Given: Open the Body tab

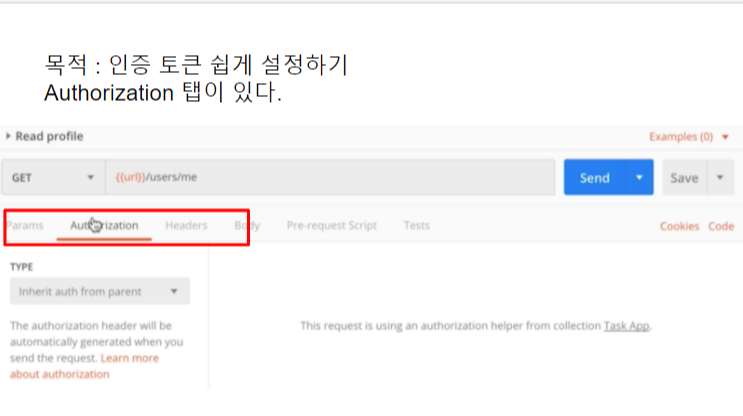Looking at the screenshot, I should point(247,226).
